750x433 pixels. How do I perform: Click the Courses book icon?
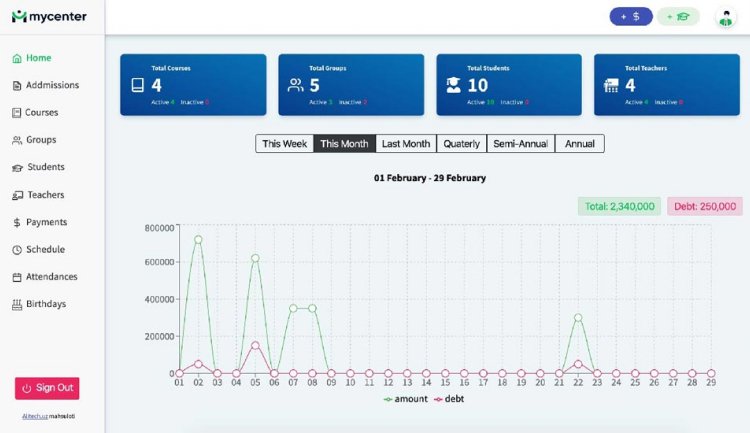pyautogui.click(x=17, y=113)
